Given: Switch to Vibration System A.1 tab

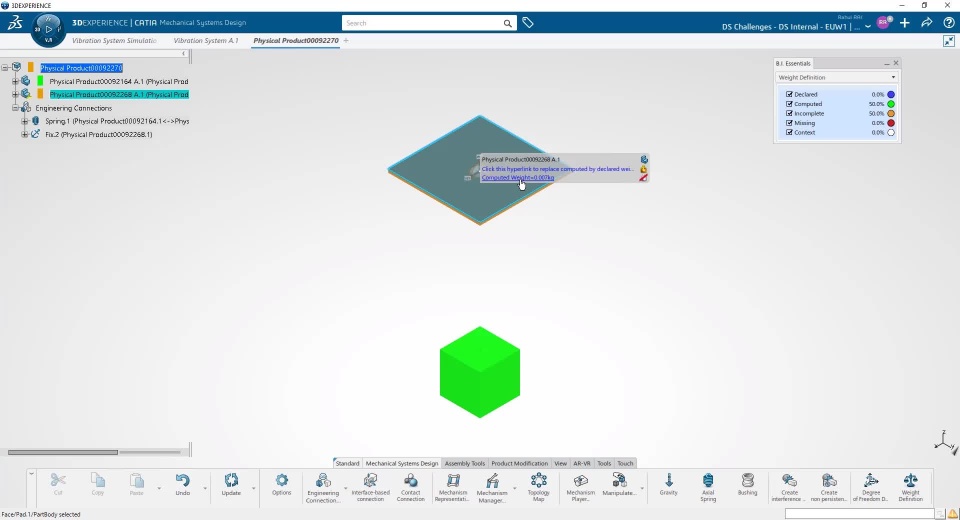Looking at the screenshot, I should tap(206, 40).
